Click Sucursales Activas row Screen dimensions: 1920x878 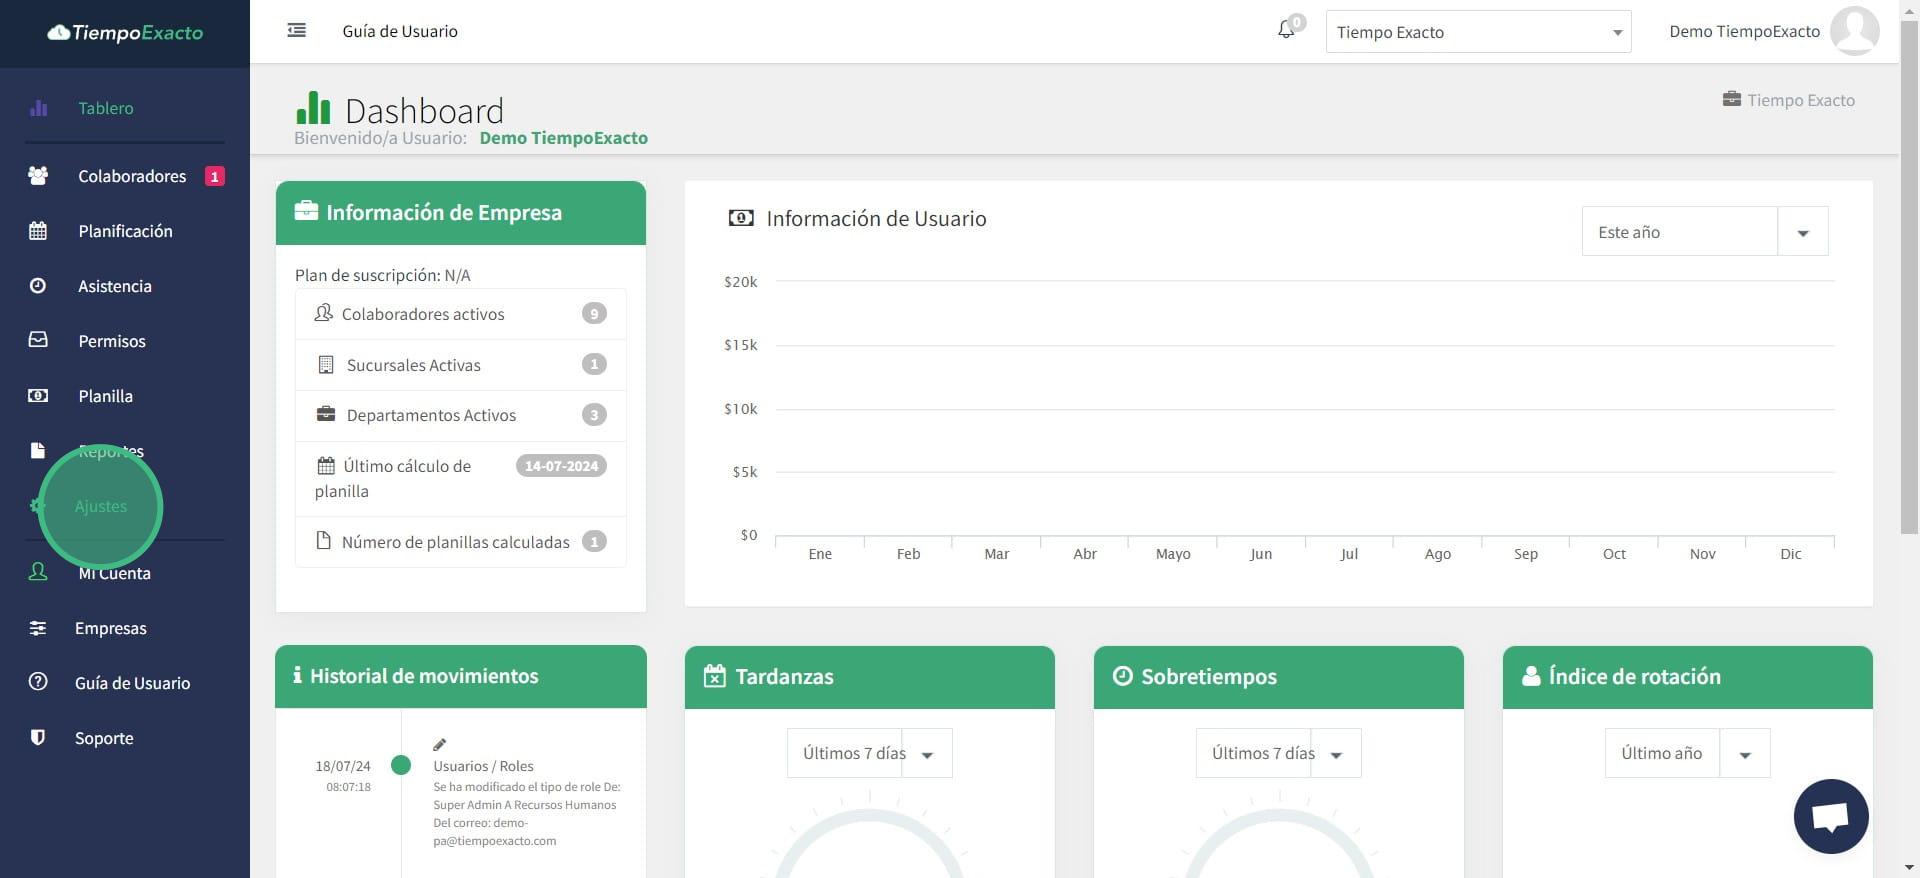coord(461,365)
